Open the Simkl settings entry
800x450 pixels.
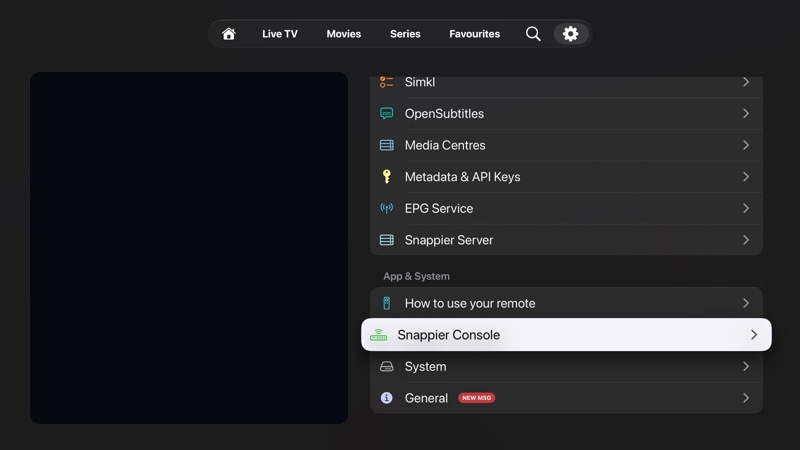click(566, 84)
